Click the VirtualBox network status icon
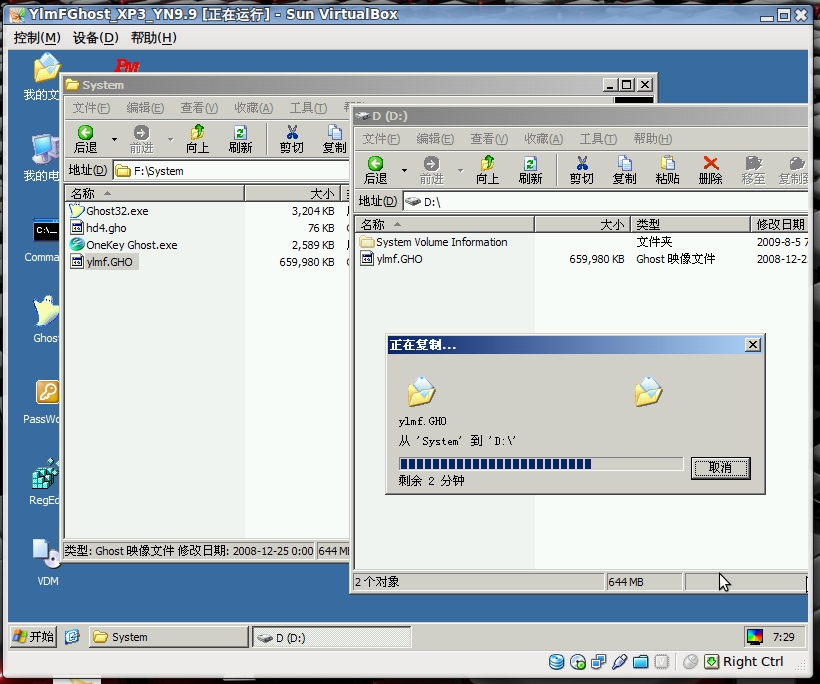This screenshot has height=684, width=820. coord(599,662)
